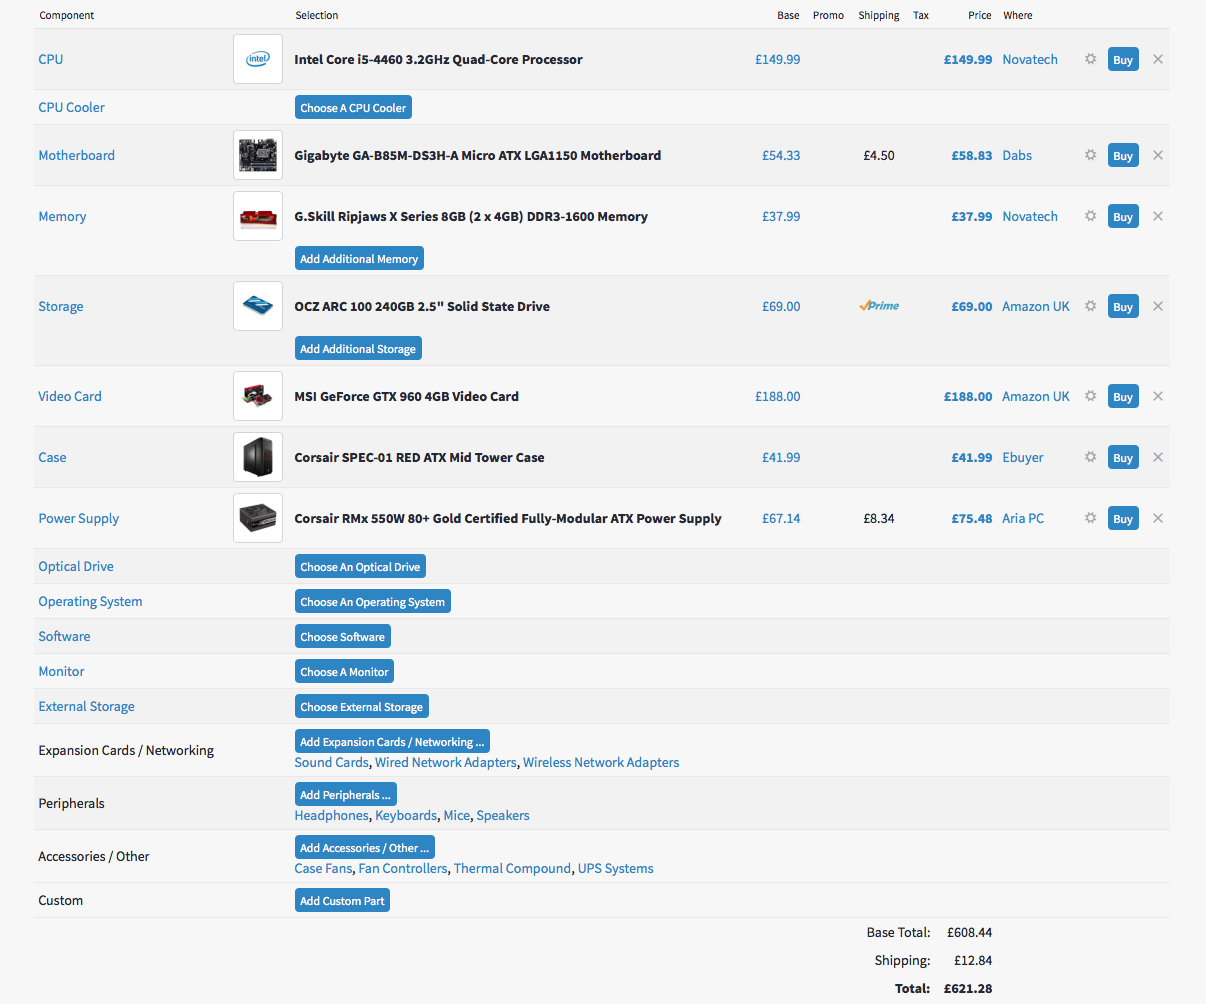This screenshot has width=1206, height=1004.
Task: Click the Corsair case thumbnail
Action: (258, 457)
